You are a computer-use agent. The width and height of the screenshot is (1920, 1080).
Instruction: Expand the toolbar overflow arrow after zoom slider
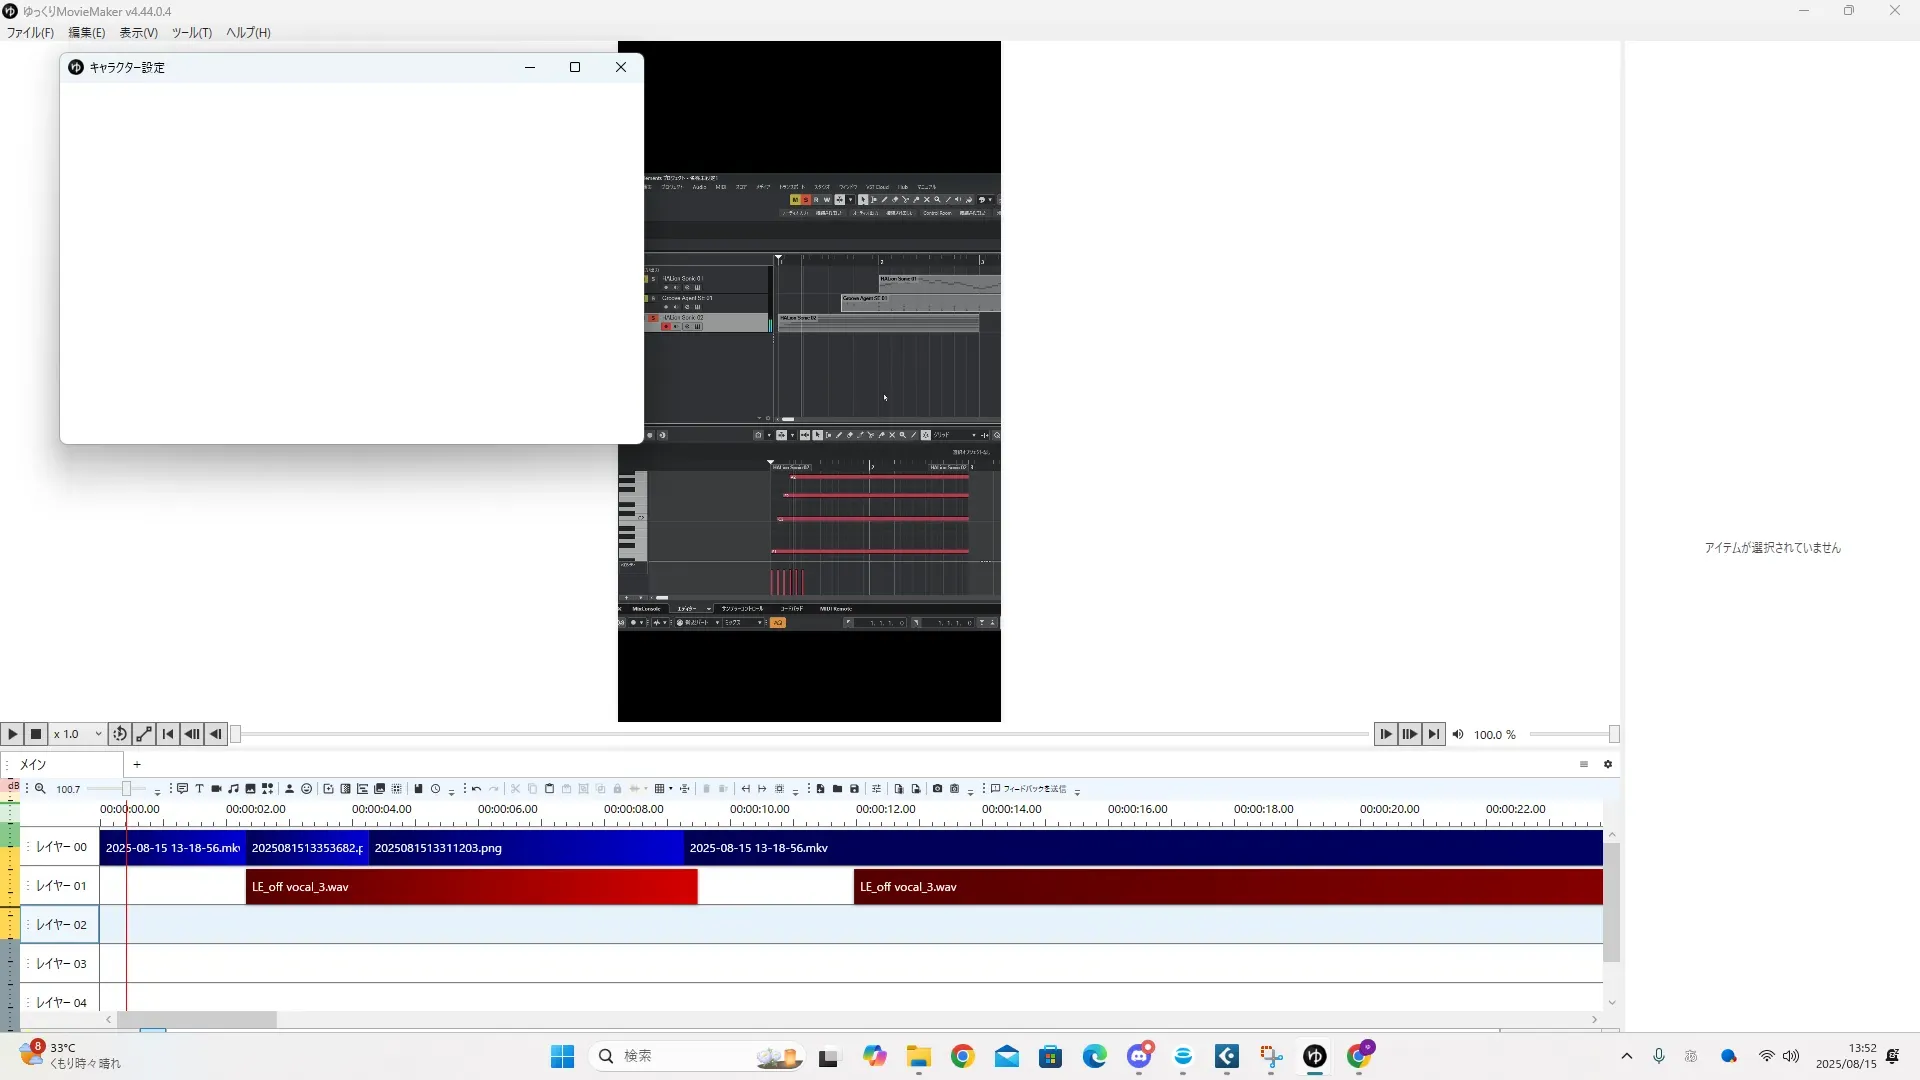[157, 791]
